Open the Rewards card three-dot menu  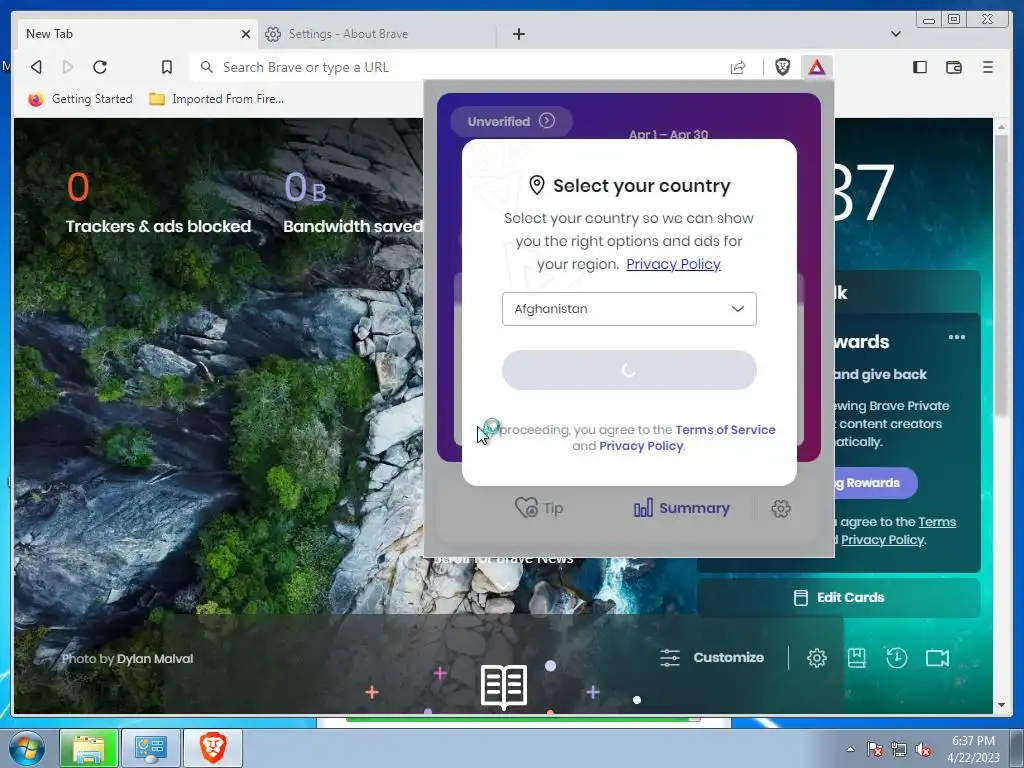tap(957, 337)
